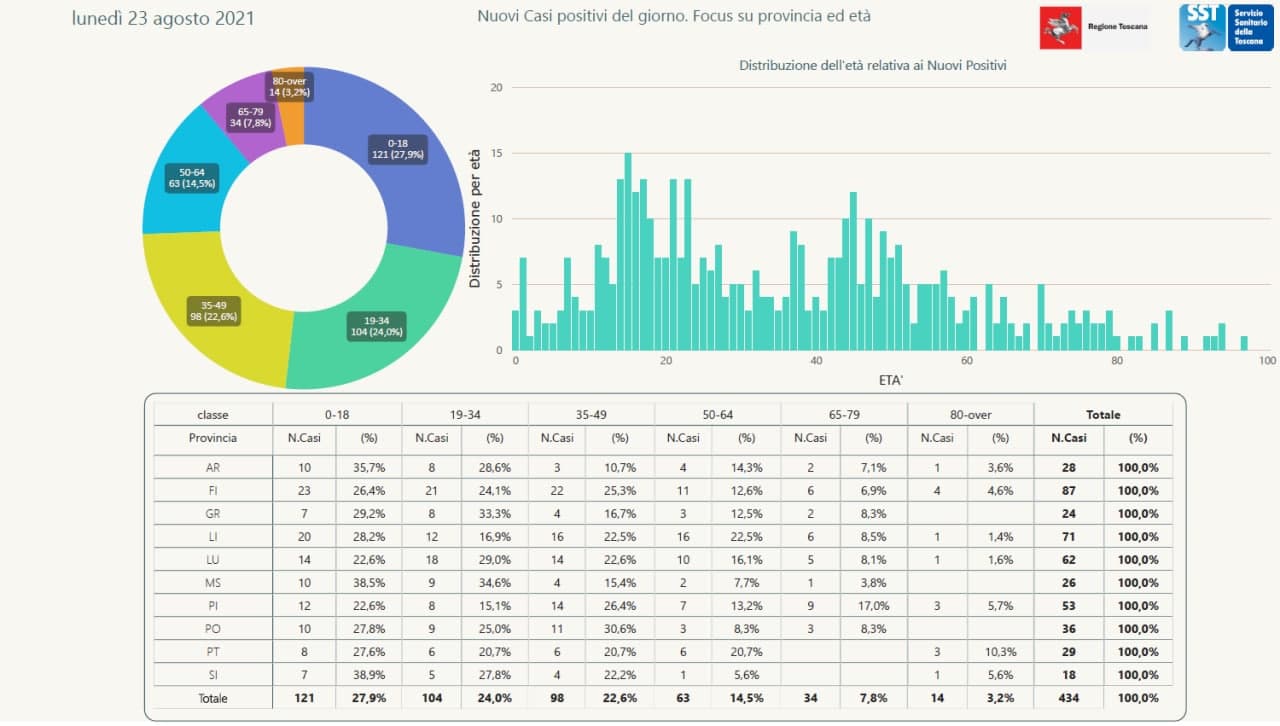
Task: Click the 'Provincia' column header
Action: [212, 438]
